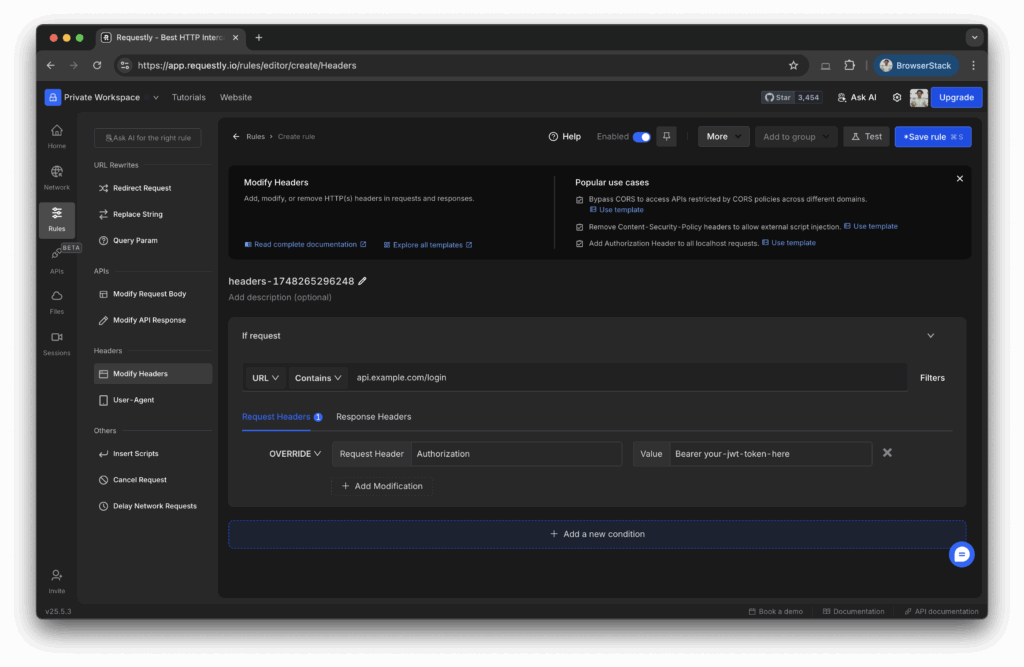
Task: Open Website in the top menu
Action: coord(236,97)
